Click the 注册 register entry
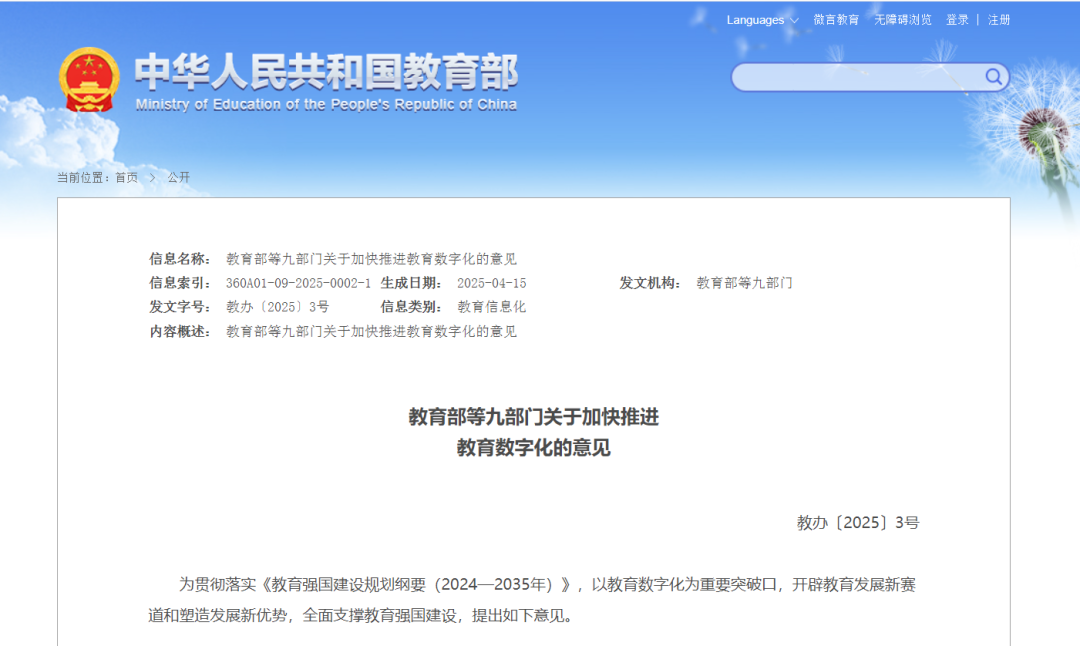 (996, 18)
